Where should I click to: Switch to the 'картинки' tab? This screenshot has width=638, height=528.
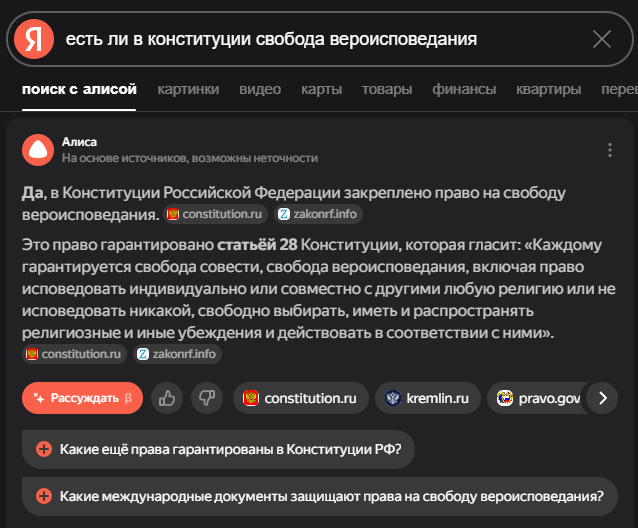point(188,89)
